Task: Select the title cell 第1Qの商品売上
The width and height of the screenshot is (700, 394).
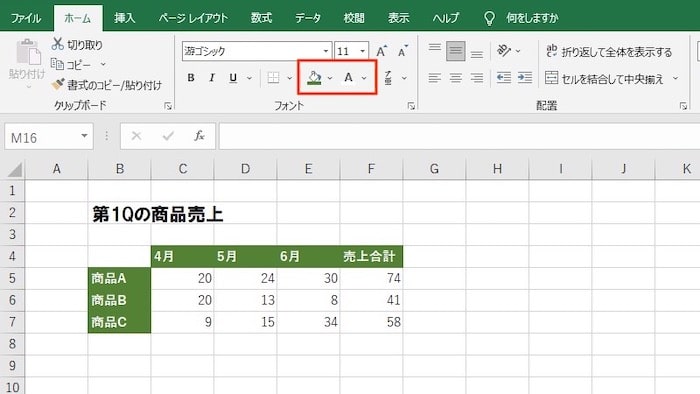Action: [x=158, y=214]
